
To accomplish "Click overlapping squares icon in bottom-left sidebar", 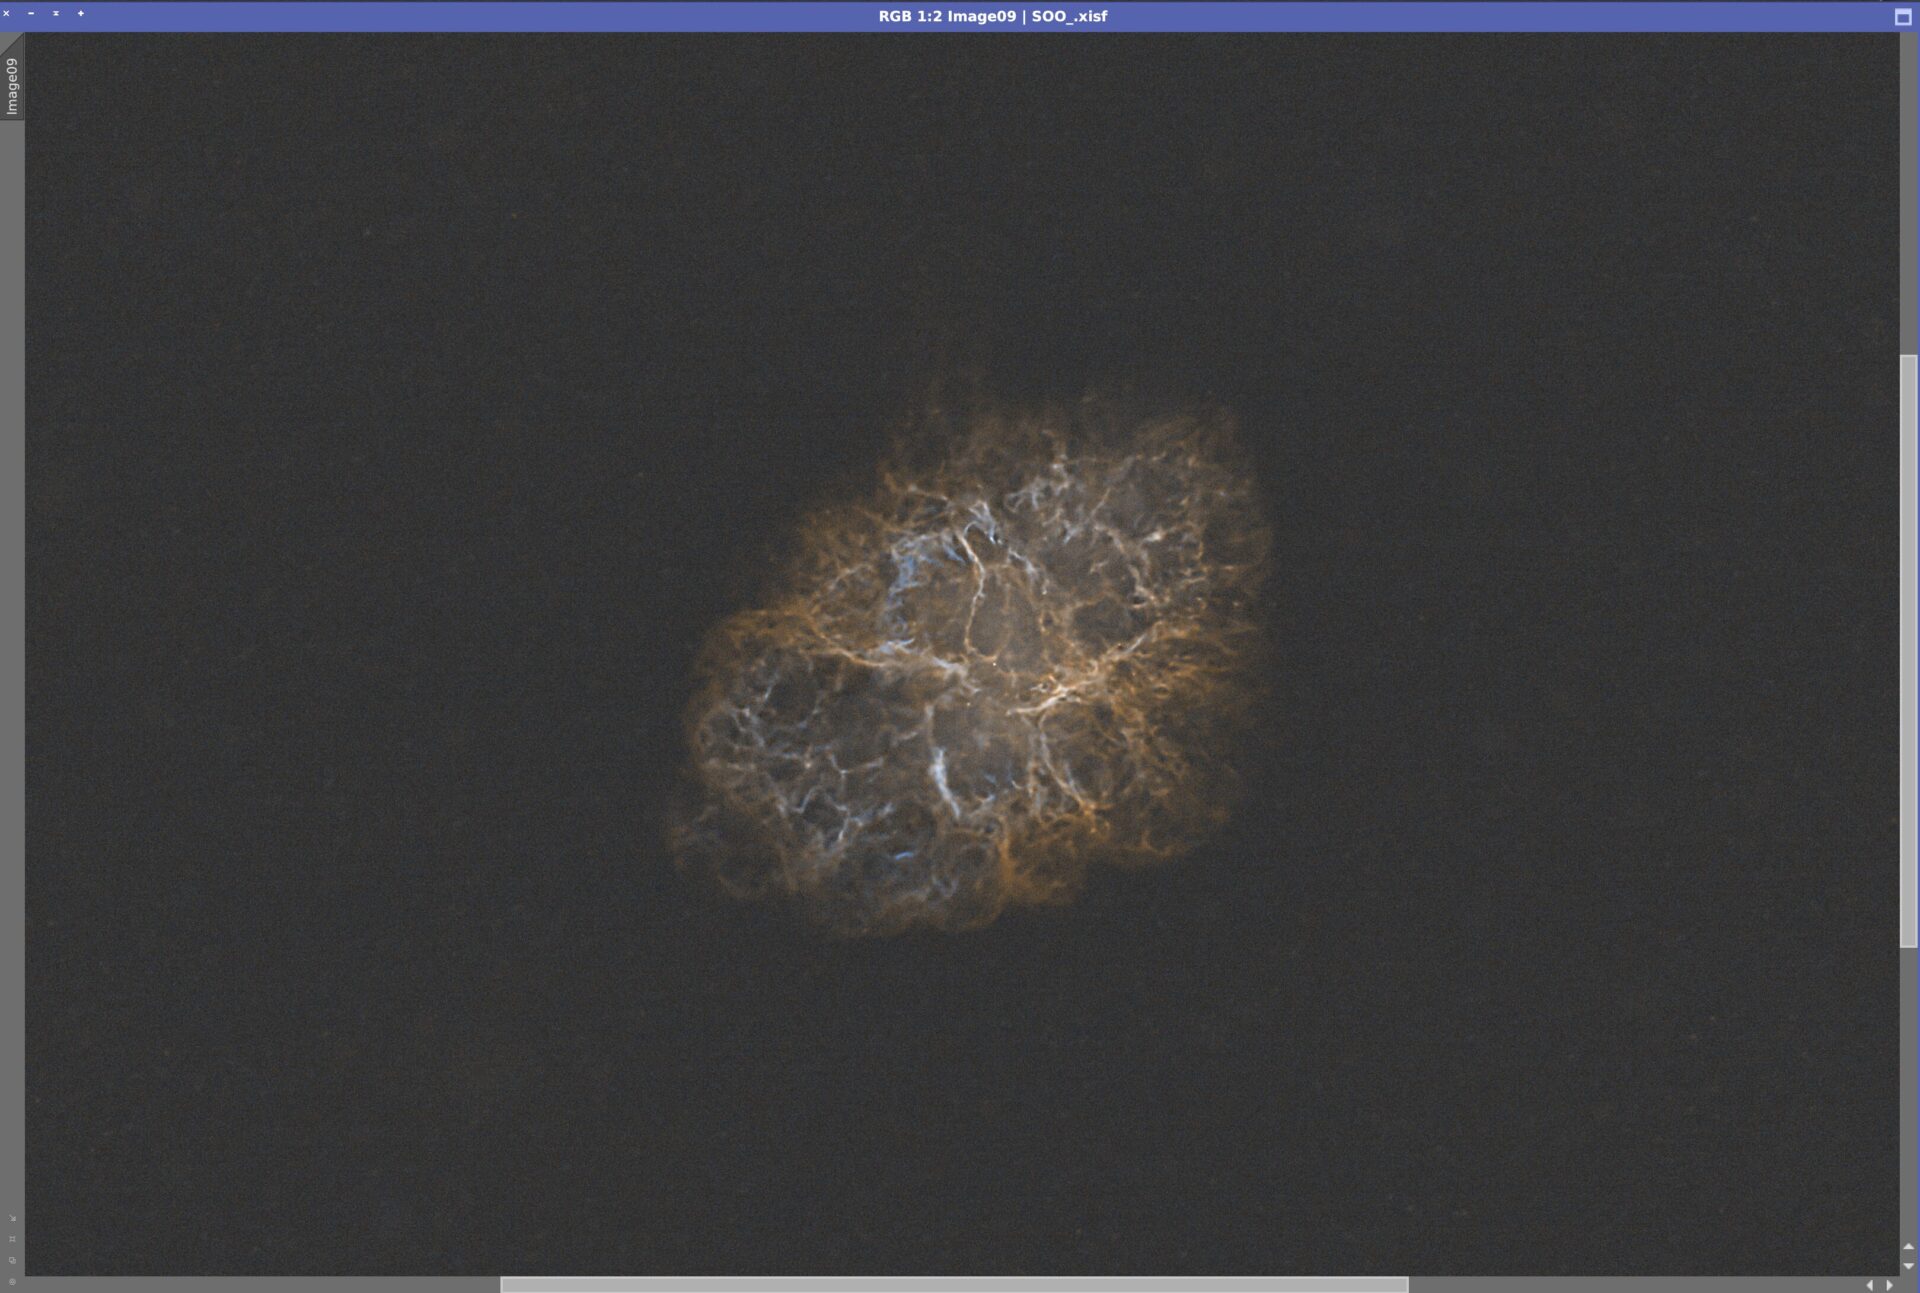I will 12,1260.
